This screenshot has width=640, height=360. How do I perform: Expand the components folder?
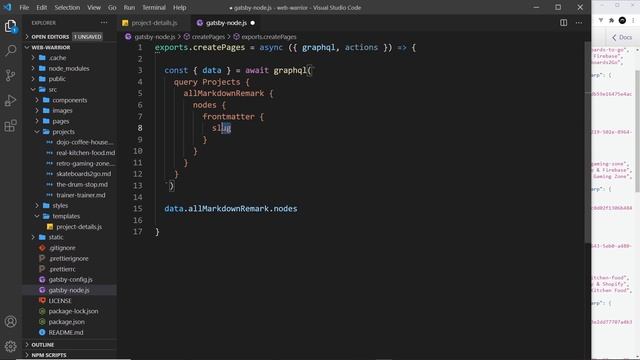tap(69, 100)
